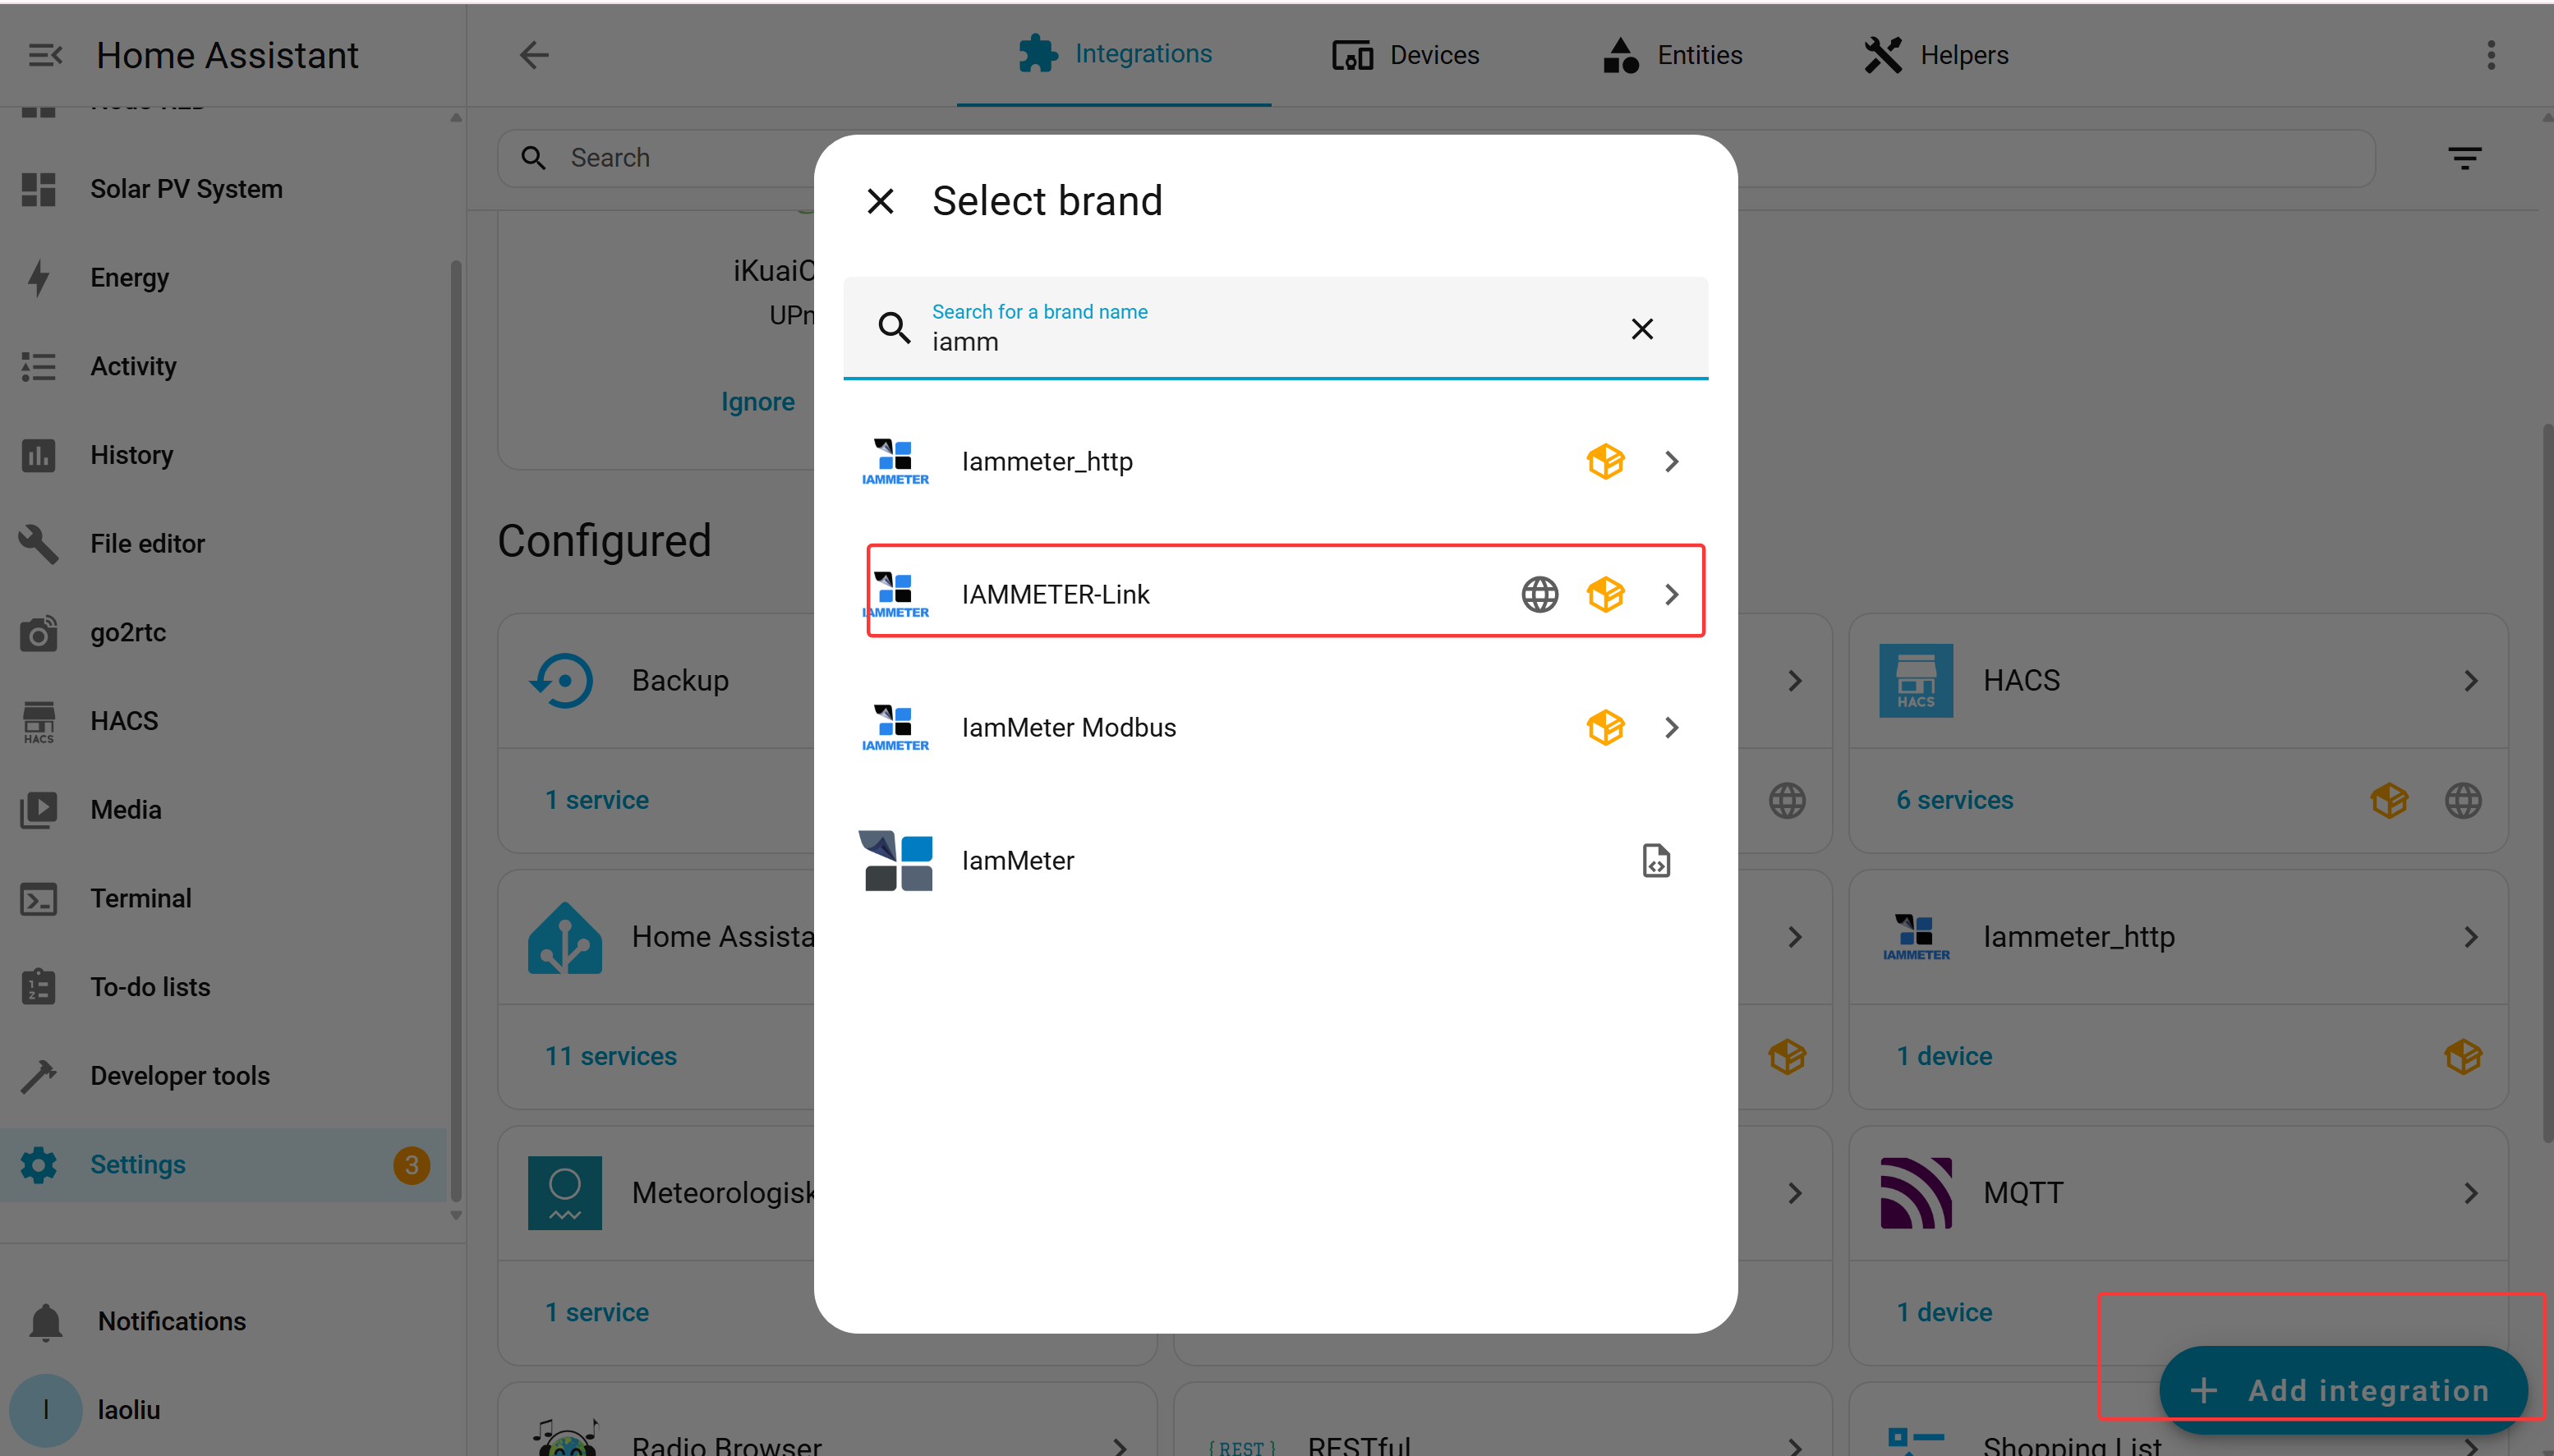This screenshot has width=2554, height=1456.
Task: Click Ignore on the discovered device
Action: (757, 402)
